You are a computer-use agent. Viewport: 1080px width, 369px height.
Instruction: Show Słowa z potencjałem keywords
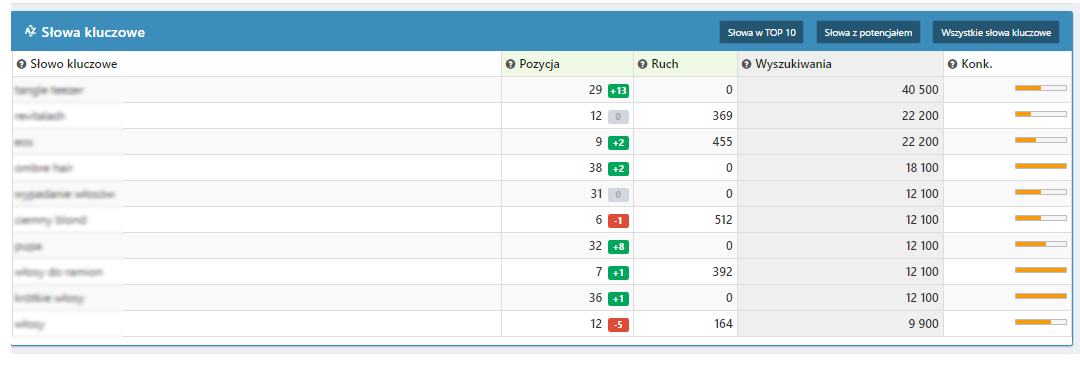(x=868, y=32)
